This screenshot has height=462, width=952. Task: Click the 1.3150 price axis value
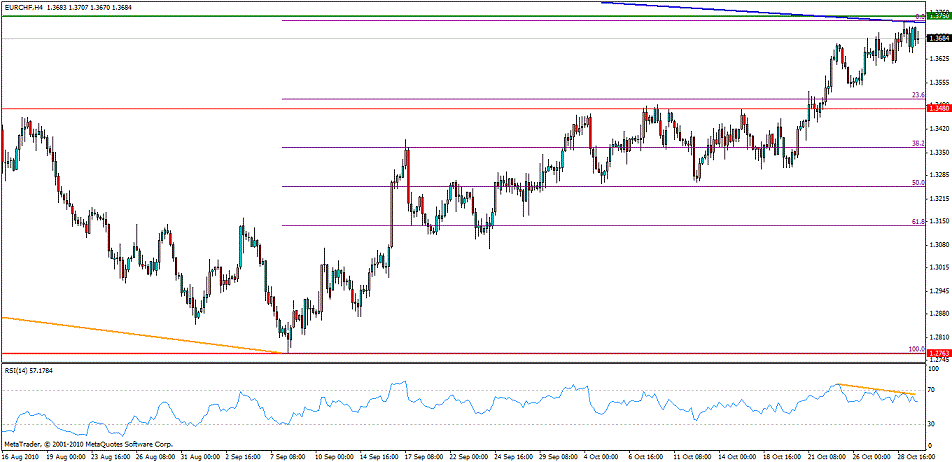[x=939, y=221]
